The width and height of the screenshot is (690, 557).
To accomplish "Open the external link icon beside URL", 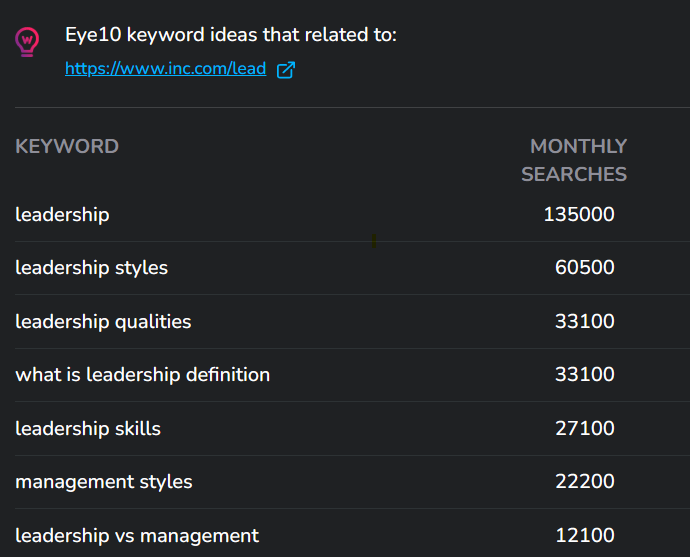I will coord(286,70).
